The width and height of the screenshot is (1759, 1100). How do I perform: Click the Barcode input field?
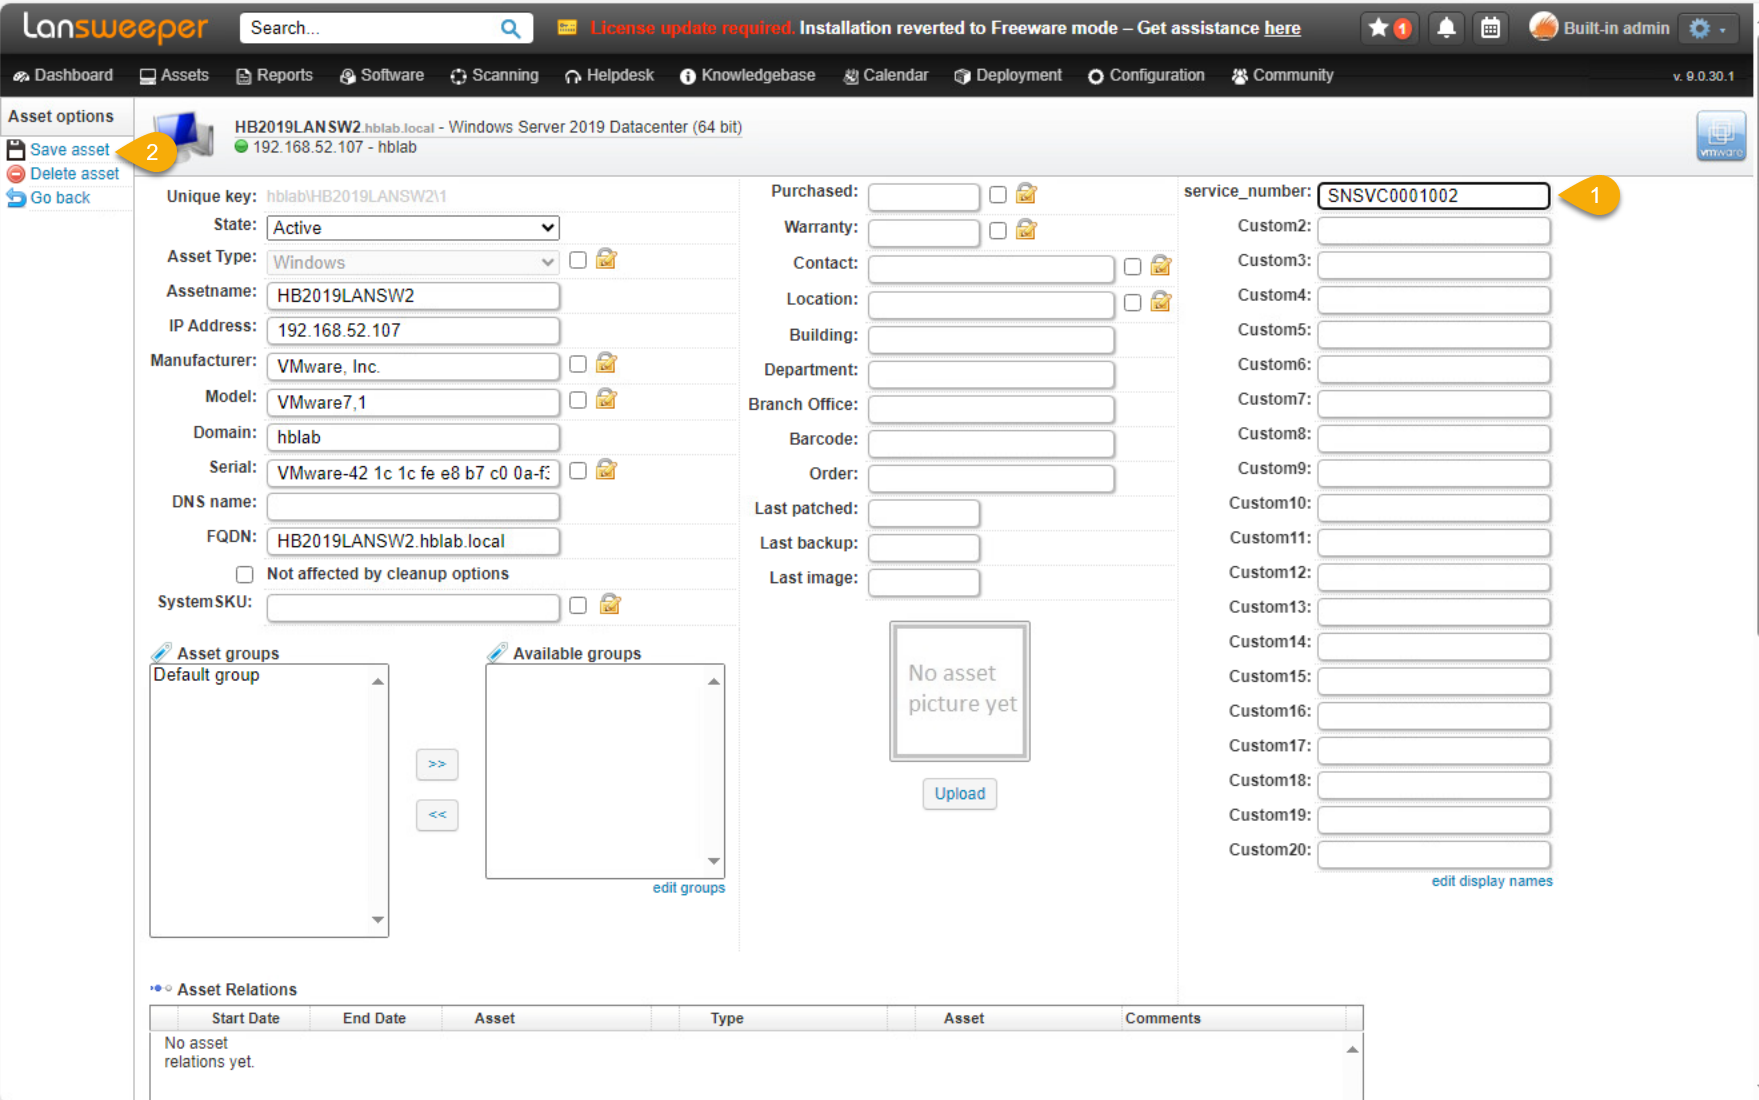tap(991, 443)
